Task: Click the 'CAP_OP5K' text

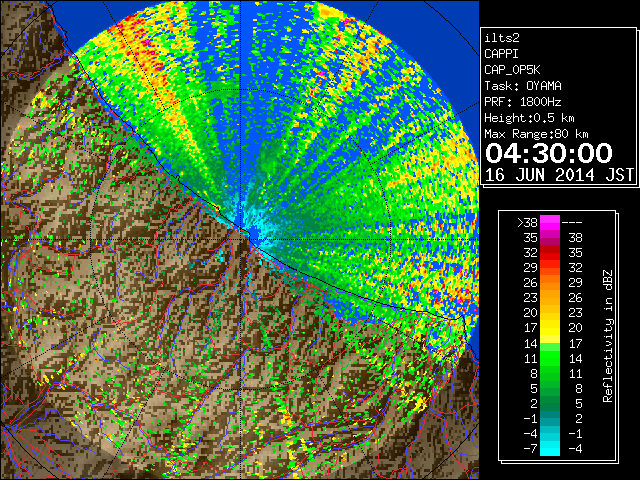Action: pos(512,70)
